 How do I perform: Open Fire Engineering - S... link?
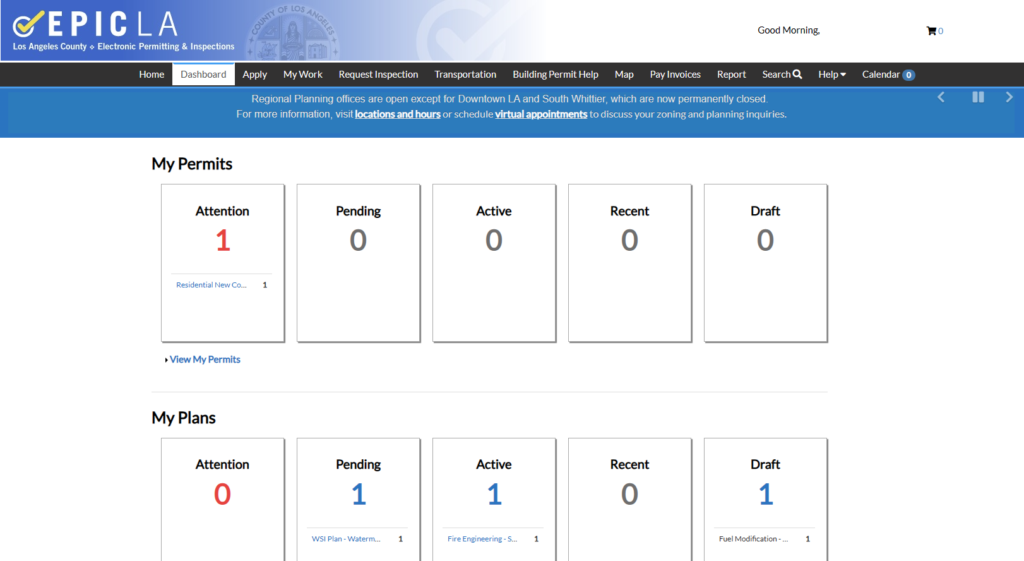482,539
